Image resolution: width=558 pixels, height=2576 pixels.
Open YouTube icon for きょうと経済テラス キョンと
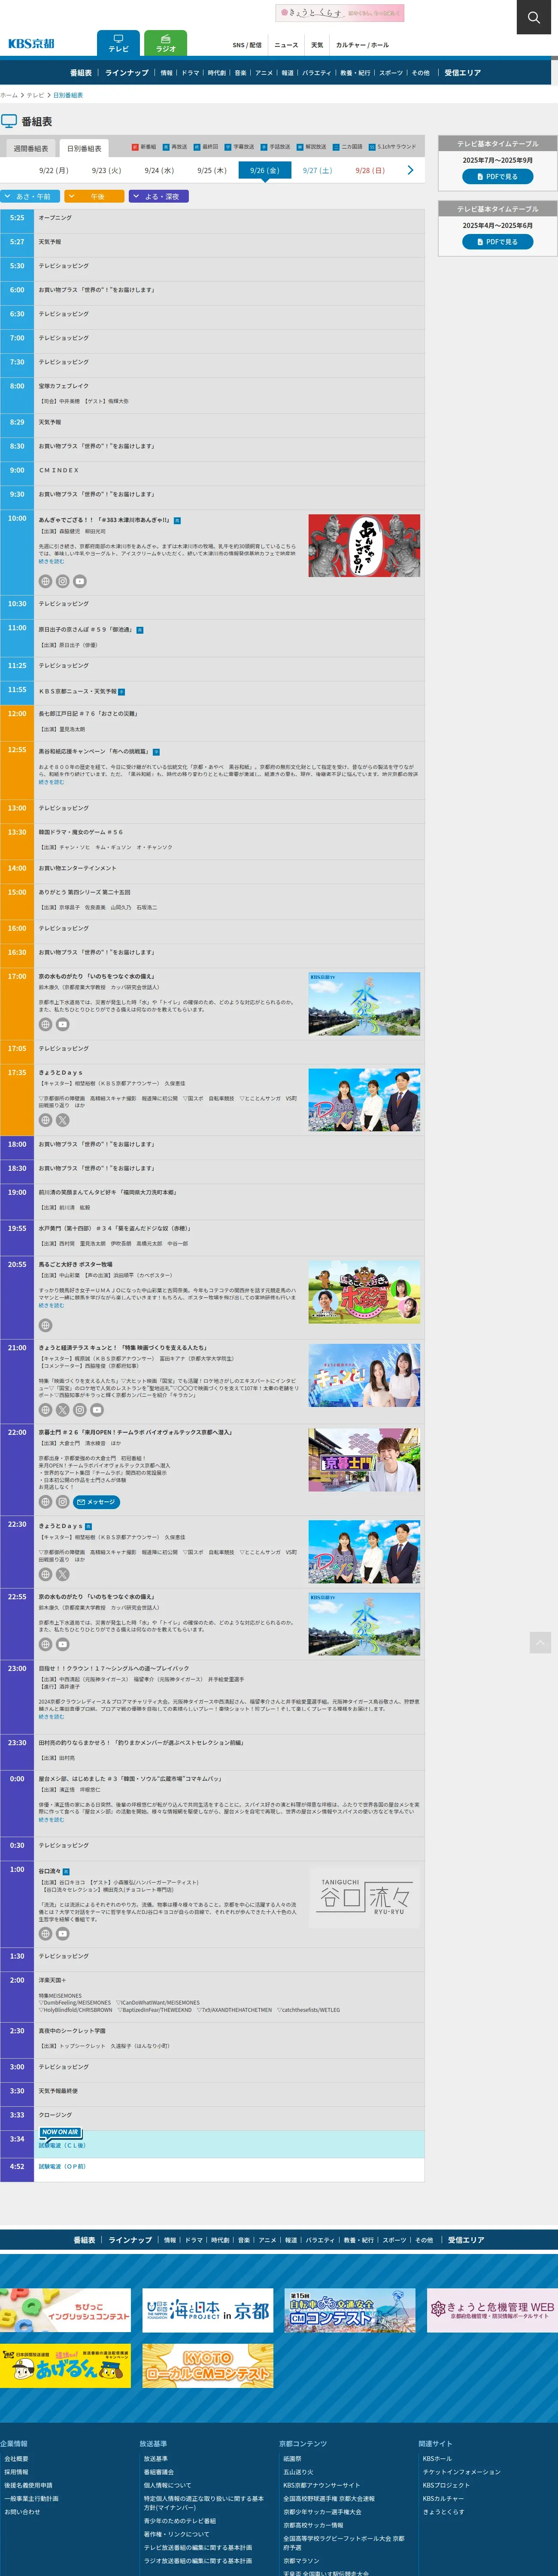(x=96, y=1410)
